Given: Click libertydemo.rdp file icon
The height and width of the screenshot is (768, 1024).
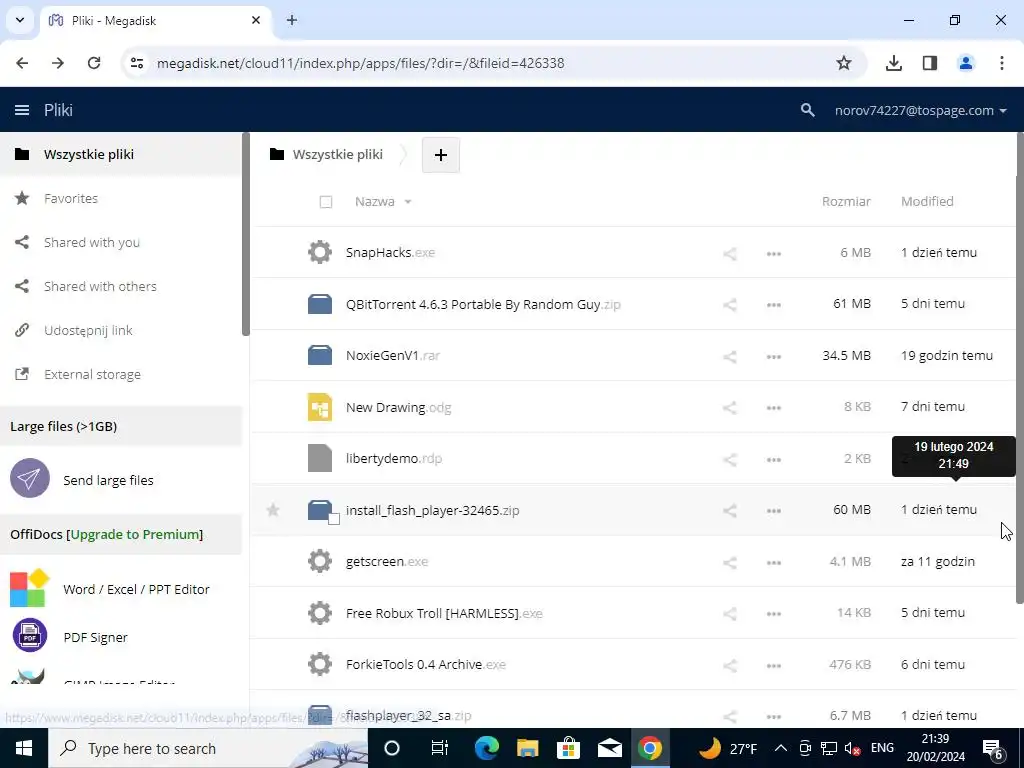Looking at the screenshot, I should coord(320,458).
